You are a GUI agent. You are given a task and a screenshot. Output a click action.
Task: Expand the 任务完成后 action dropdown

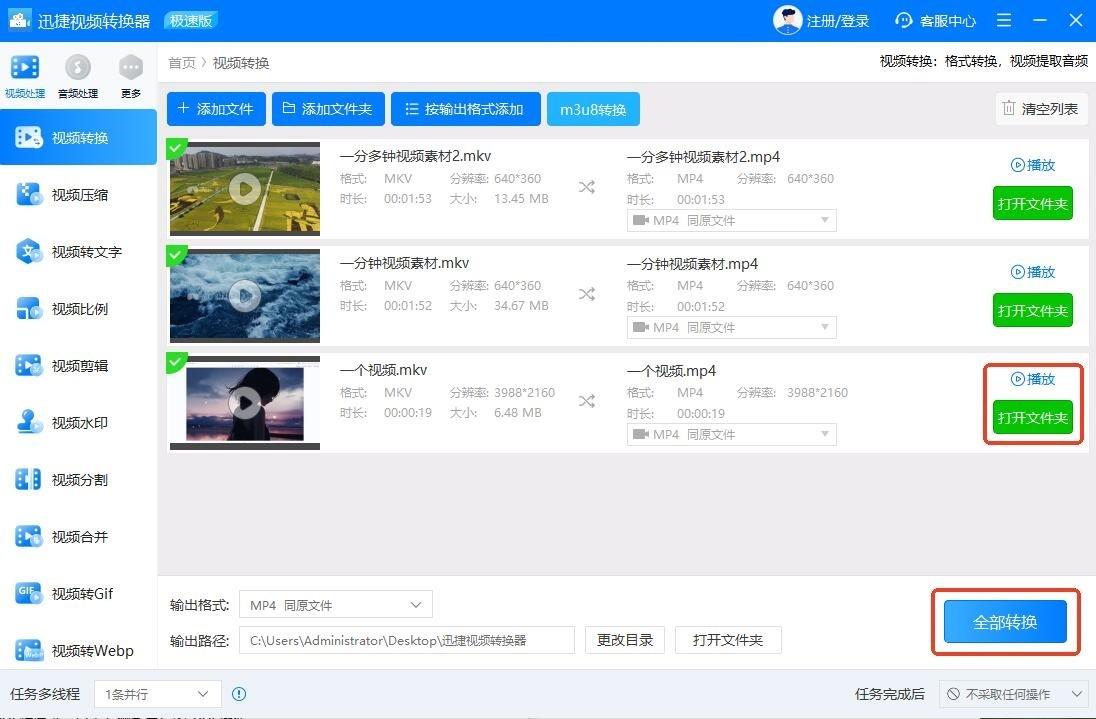click(1014, 694)
